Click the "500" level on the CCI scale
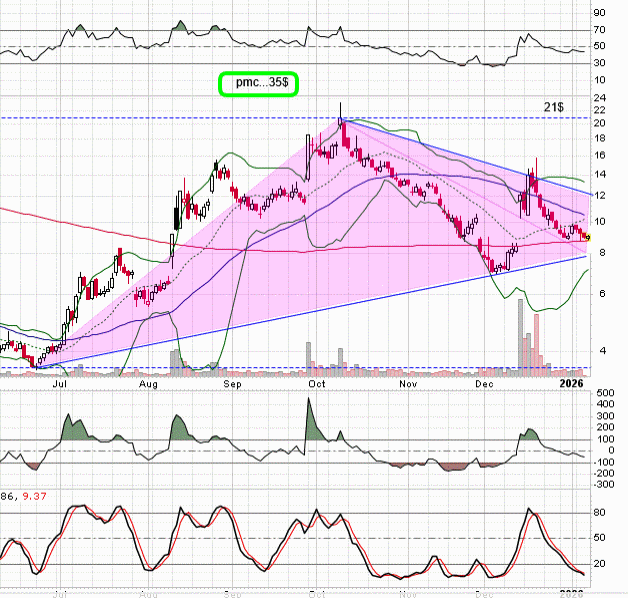The width and height of the screenshot is (628, 598). pyautogui.click(x=603, y=393)
